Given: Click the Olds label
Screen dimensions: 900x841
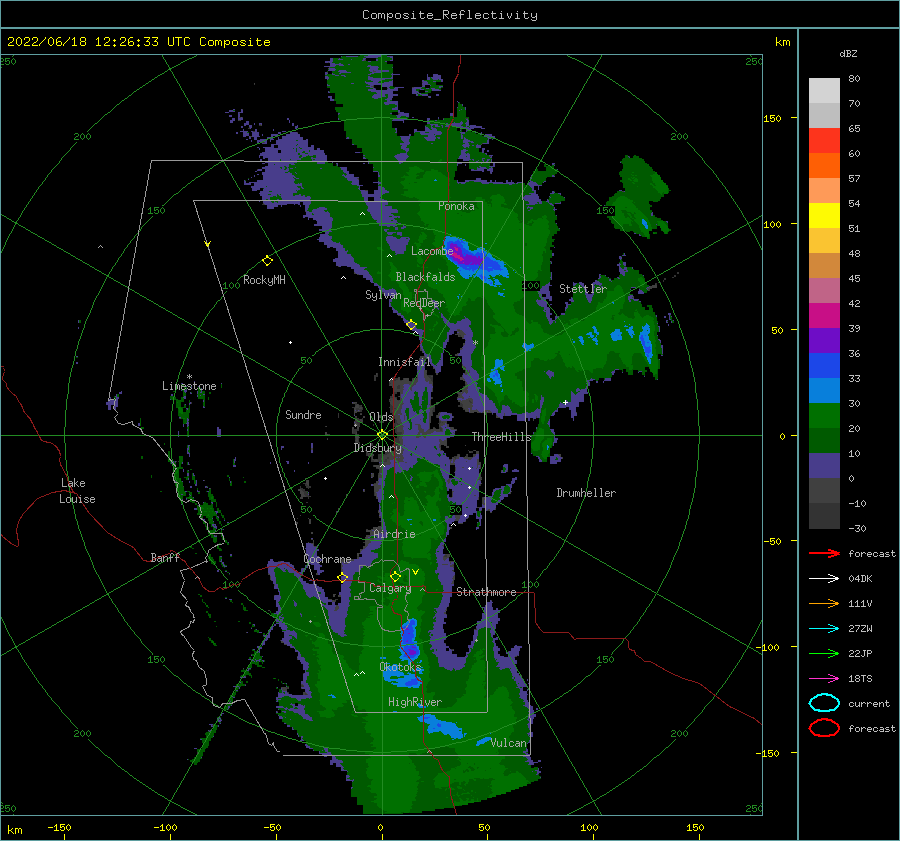Looking at the screenshot, I should coord(381,417).
